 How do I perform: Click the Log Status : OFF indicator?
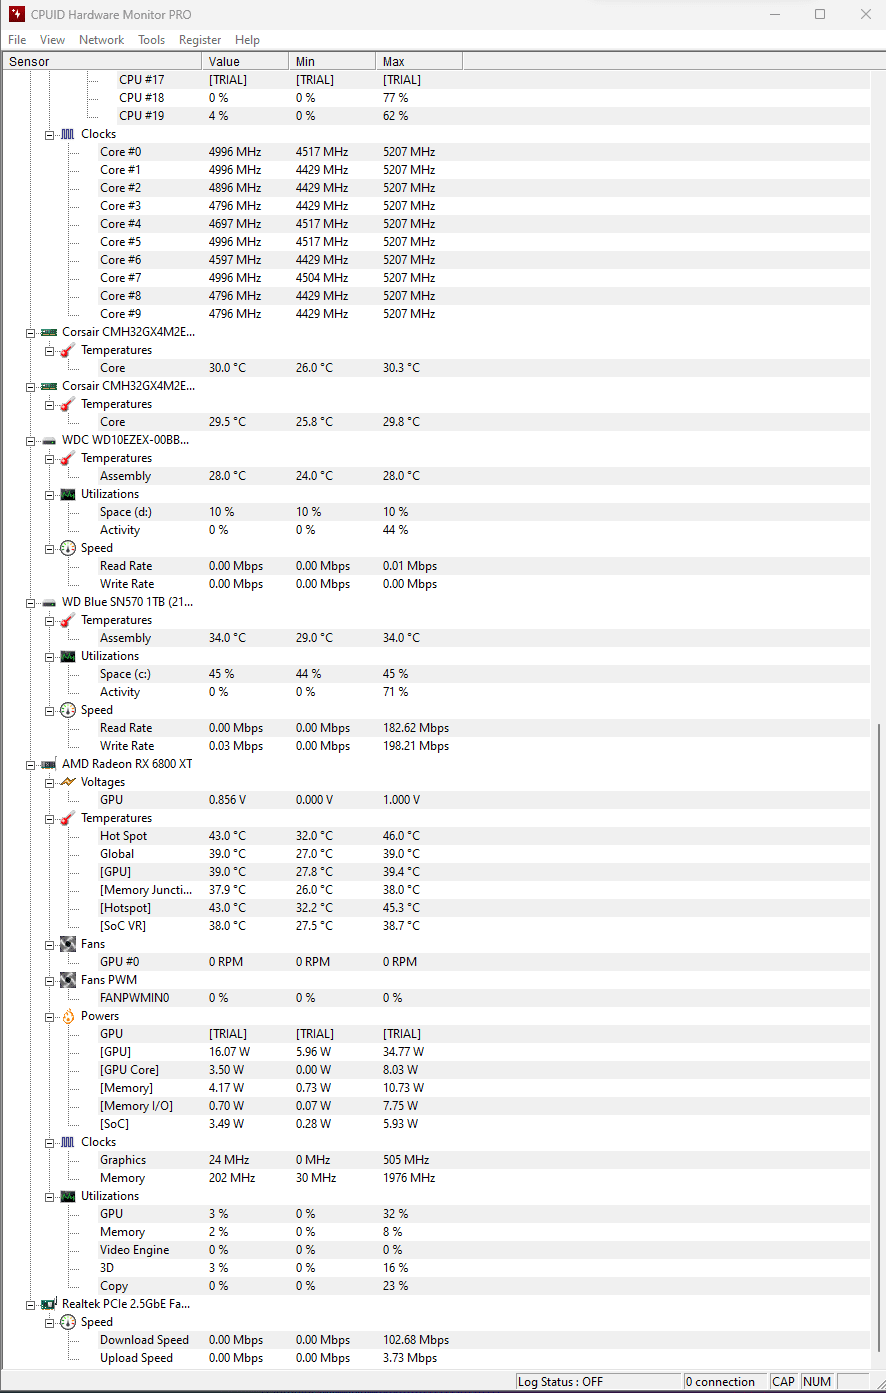(x=597, y=1382)
